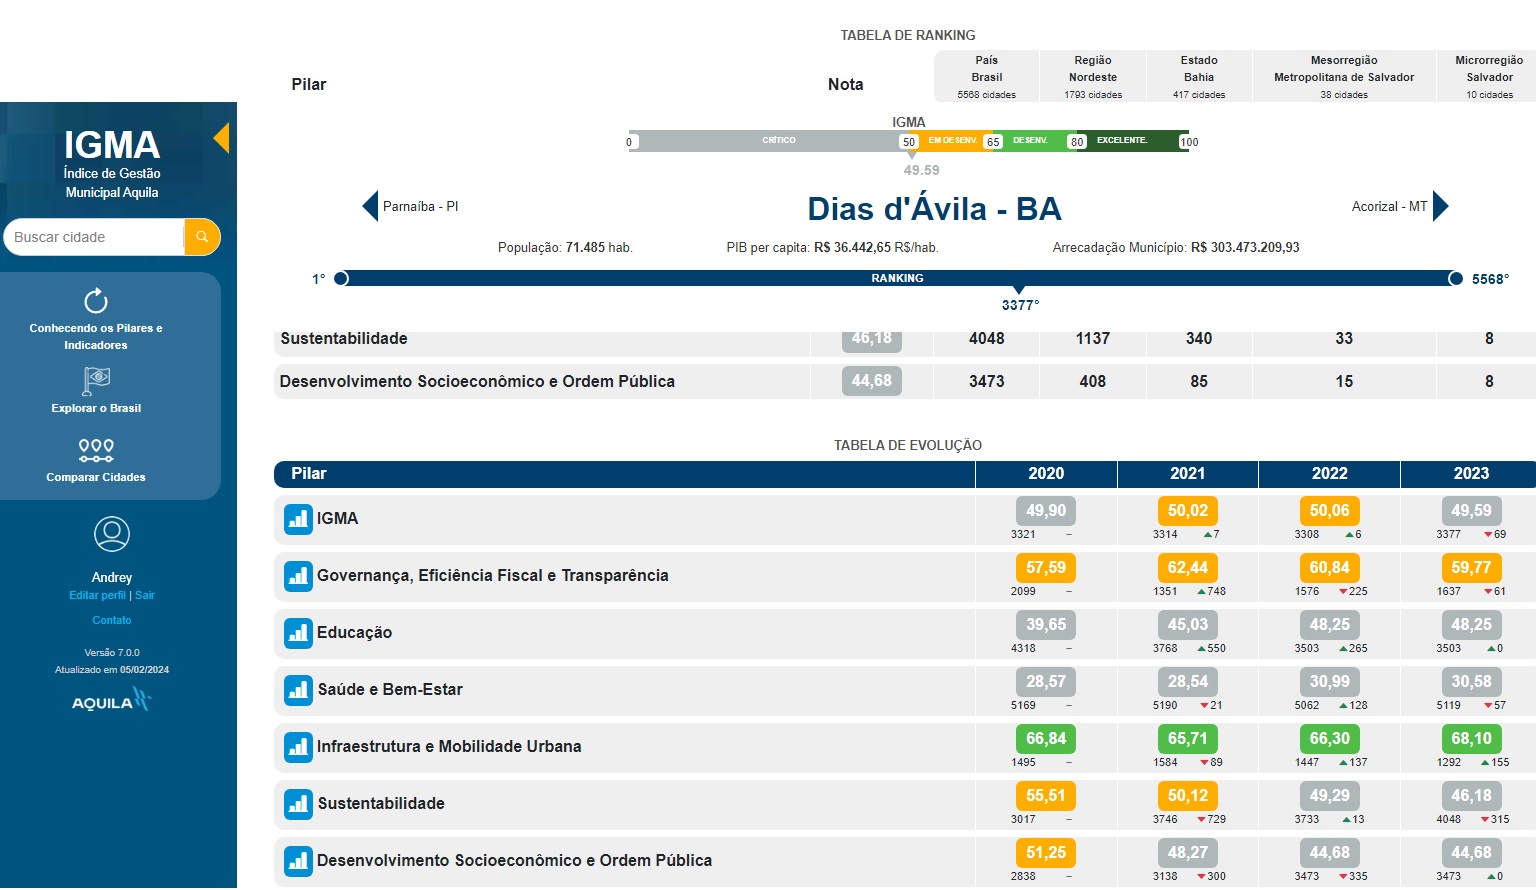Click the user profile avatar icon
The image size is (1536, 890).
(112, 534)
